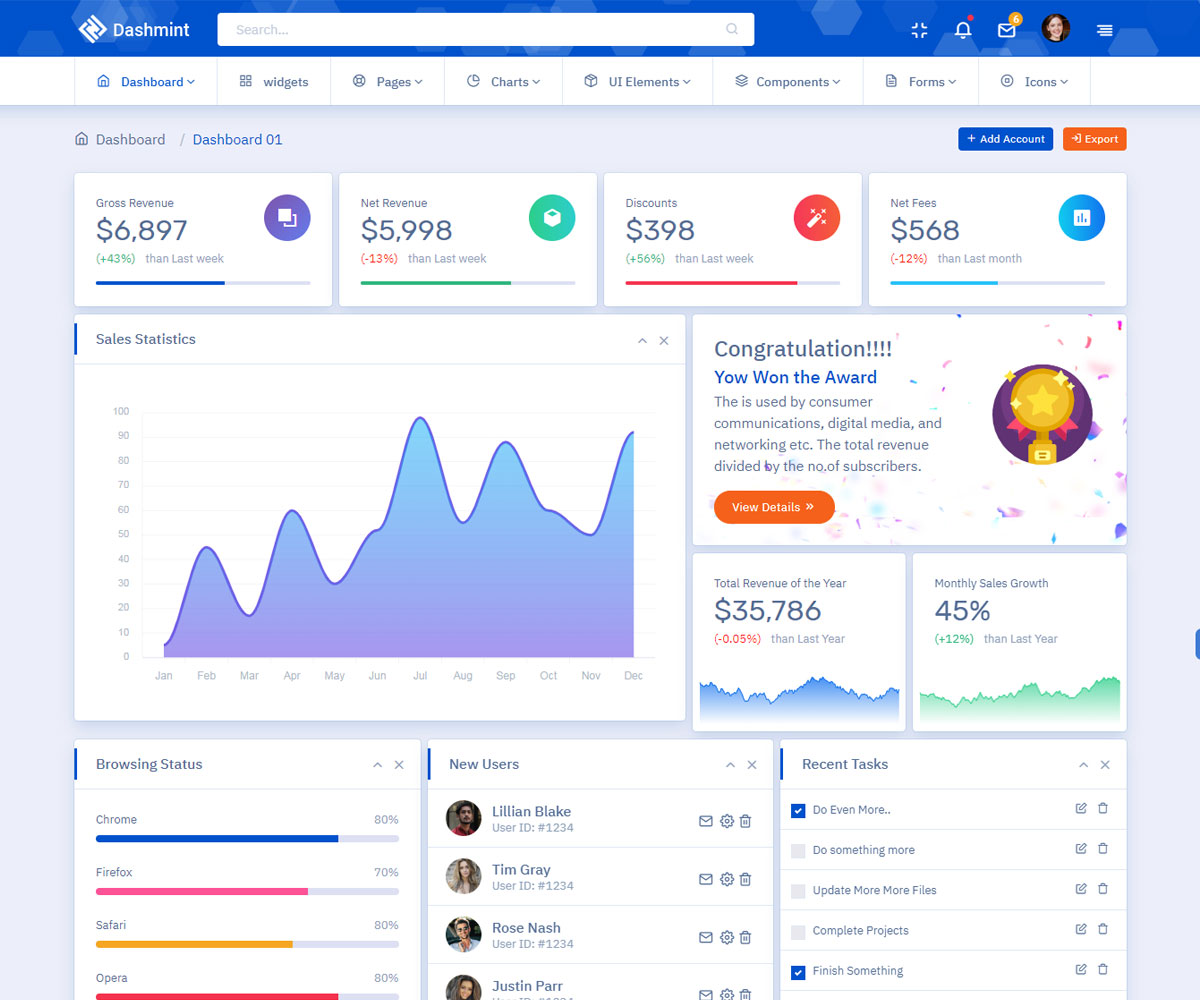The width and height of the screenshot is (1200, 1000).
Task: Toggle the fullscreen icon in header
Action: click(x=919, y=30)
